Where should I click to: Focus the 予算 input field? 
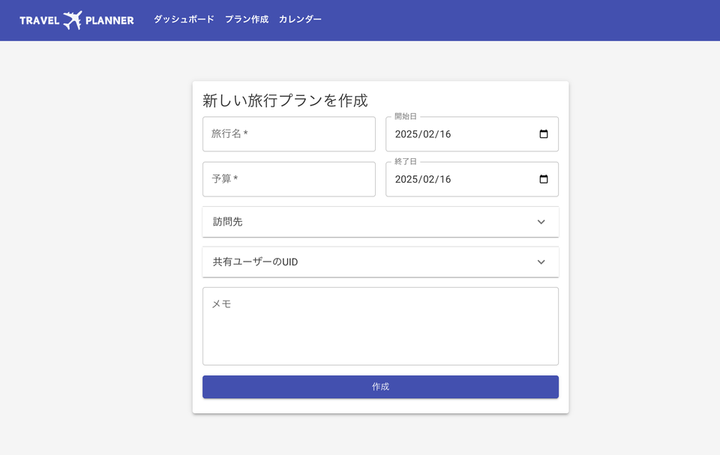(289, 179)
